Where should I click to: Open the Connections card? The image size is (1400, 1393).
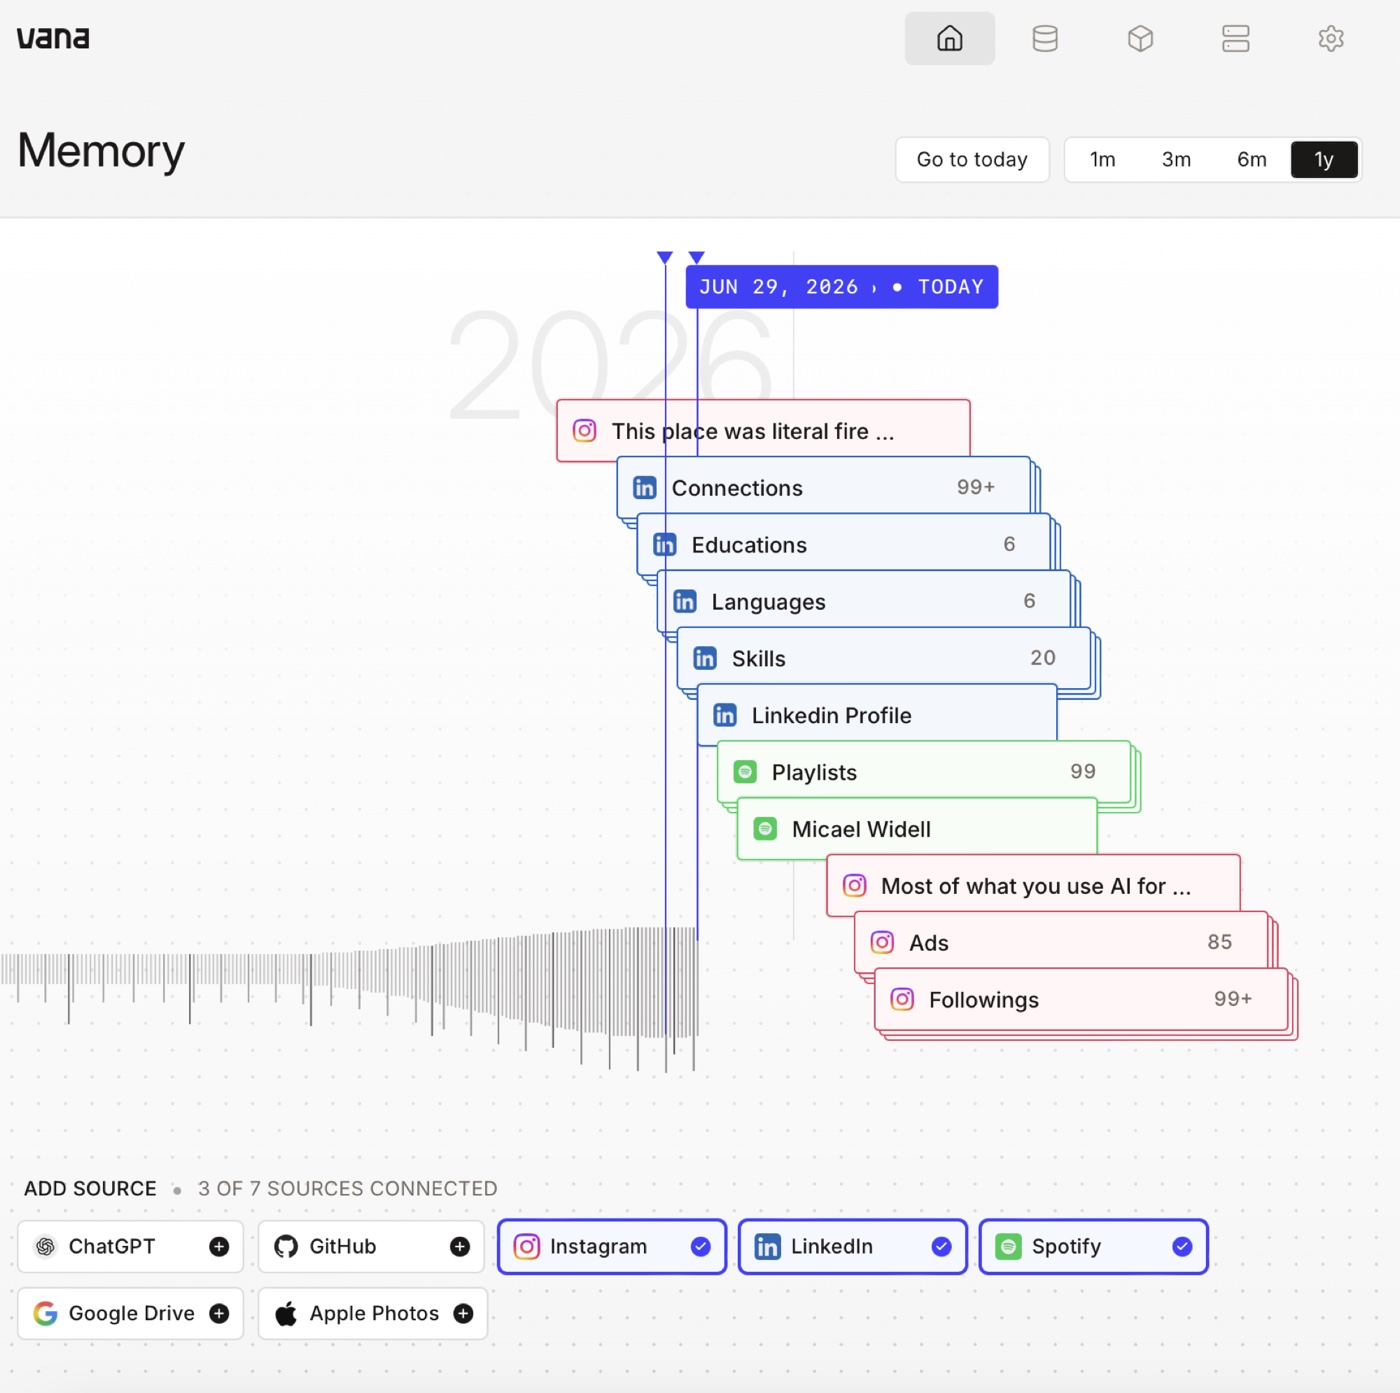tap(824, 487)
